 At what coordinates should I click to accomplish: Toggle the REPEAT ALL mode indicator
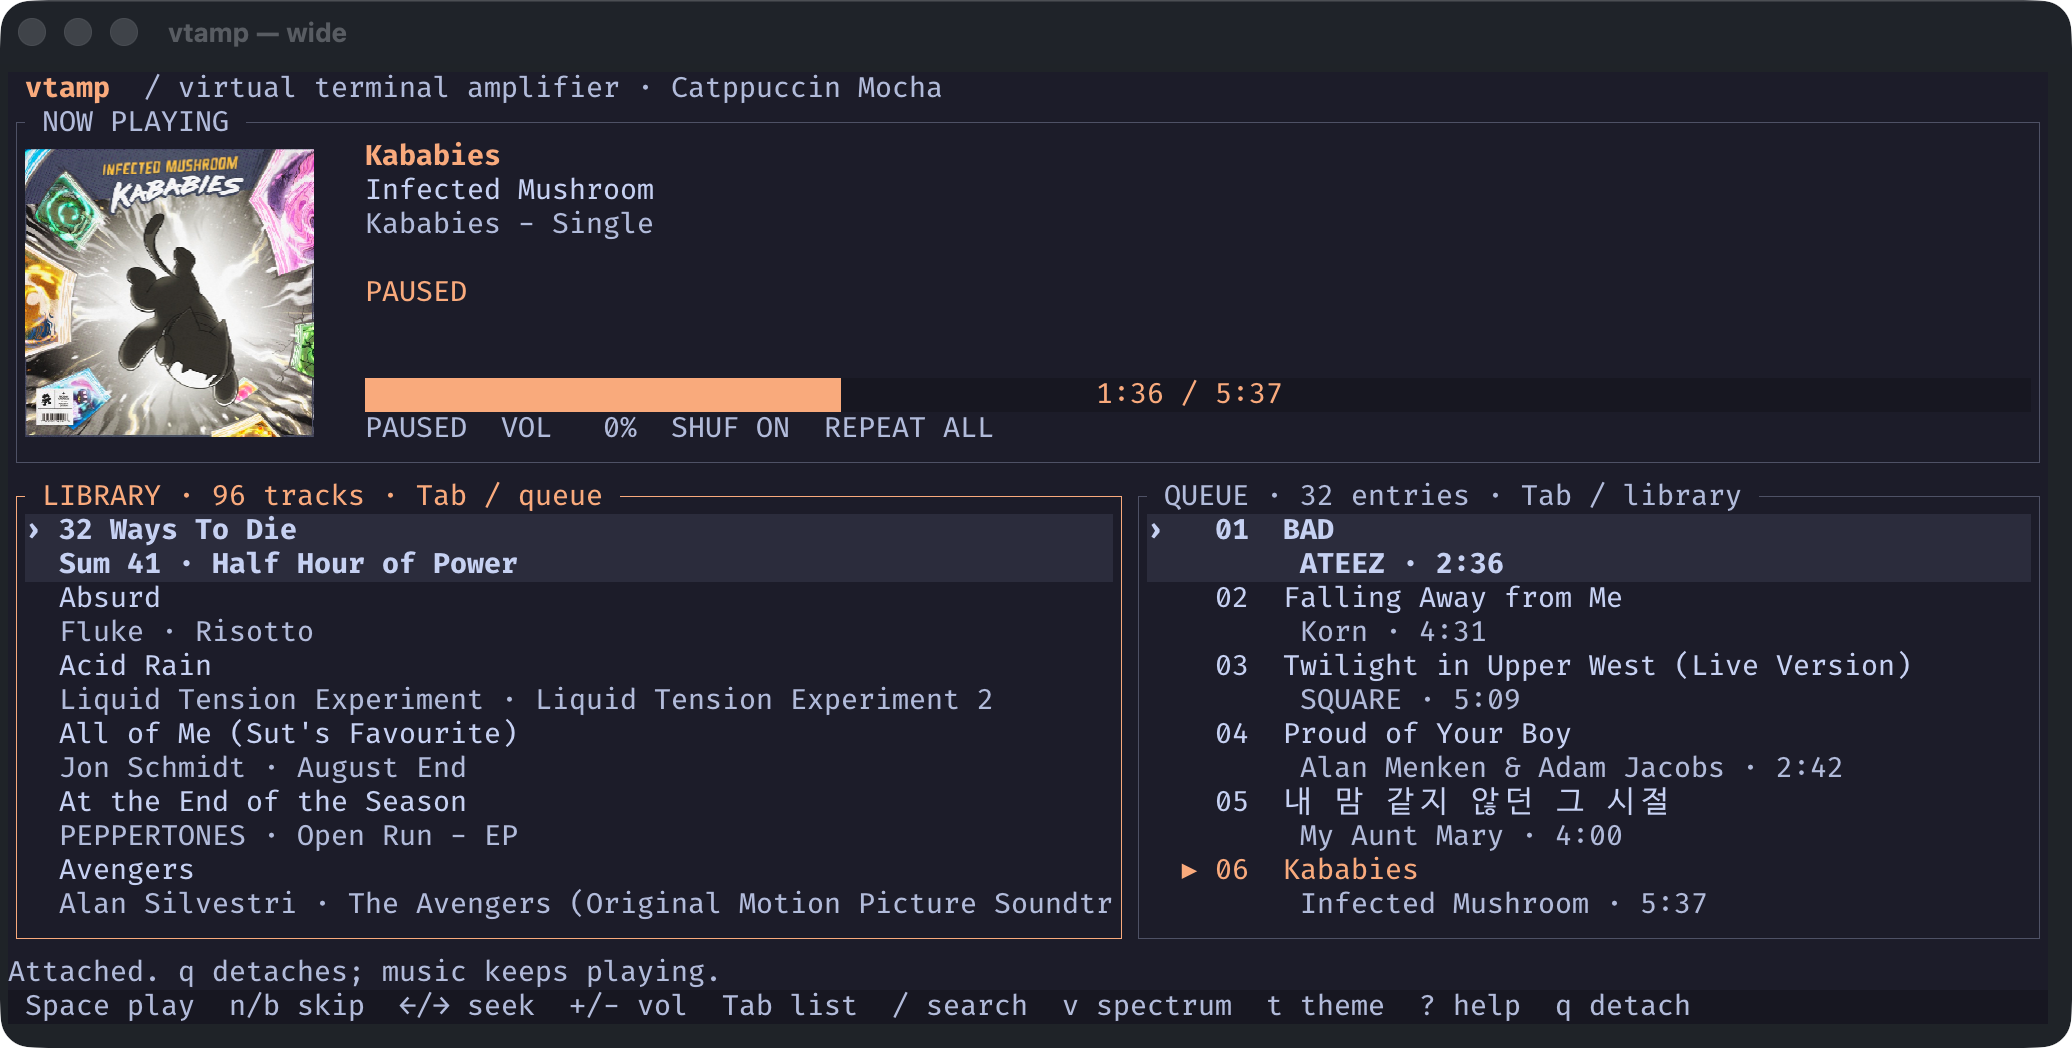point(908,428)
